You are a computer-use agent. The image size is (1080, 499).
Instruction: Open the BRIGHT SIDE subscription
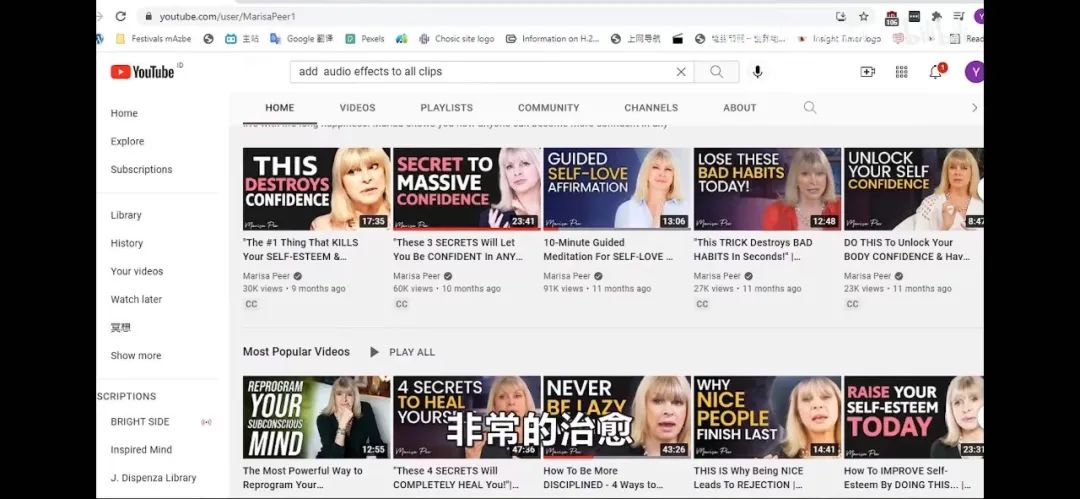140,422
